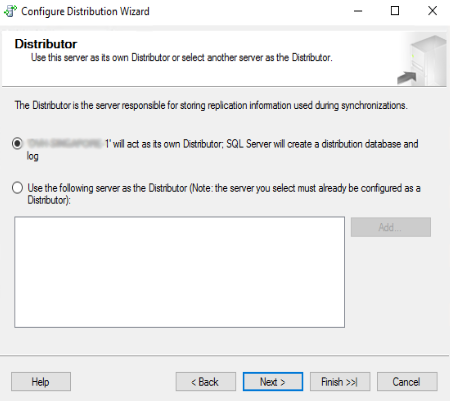Click the server graphic in the header banner
The width and height of the screenshot is (450, 401).
[x=422, y=60]
